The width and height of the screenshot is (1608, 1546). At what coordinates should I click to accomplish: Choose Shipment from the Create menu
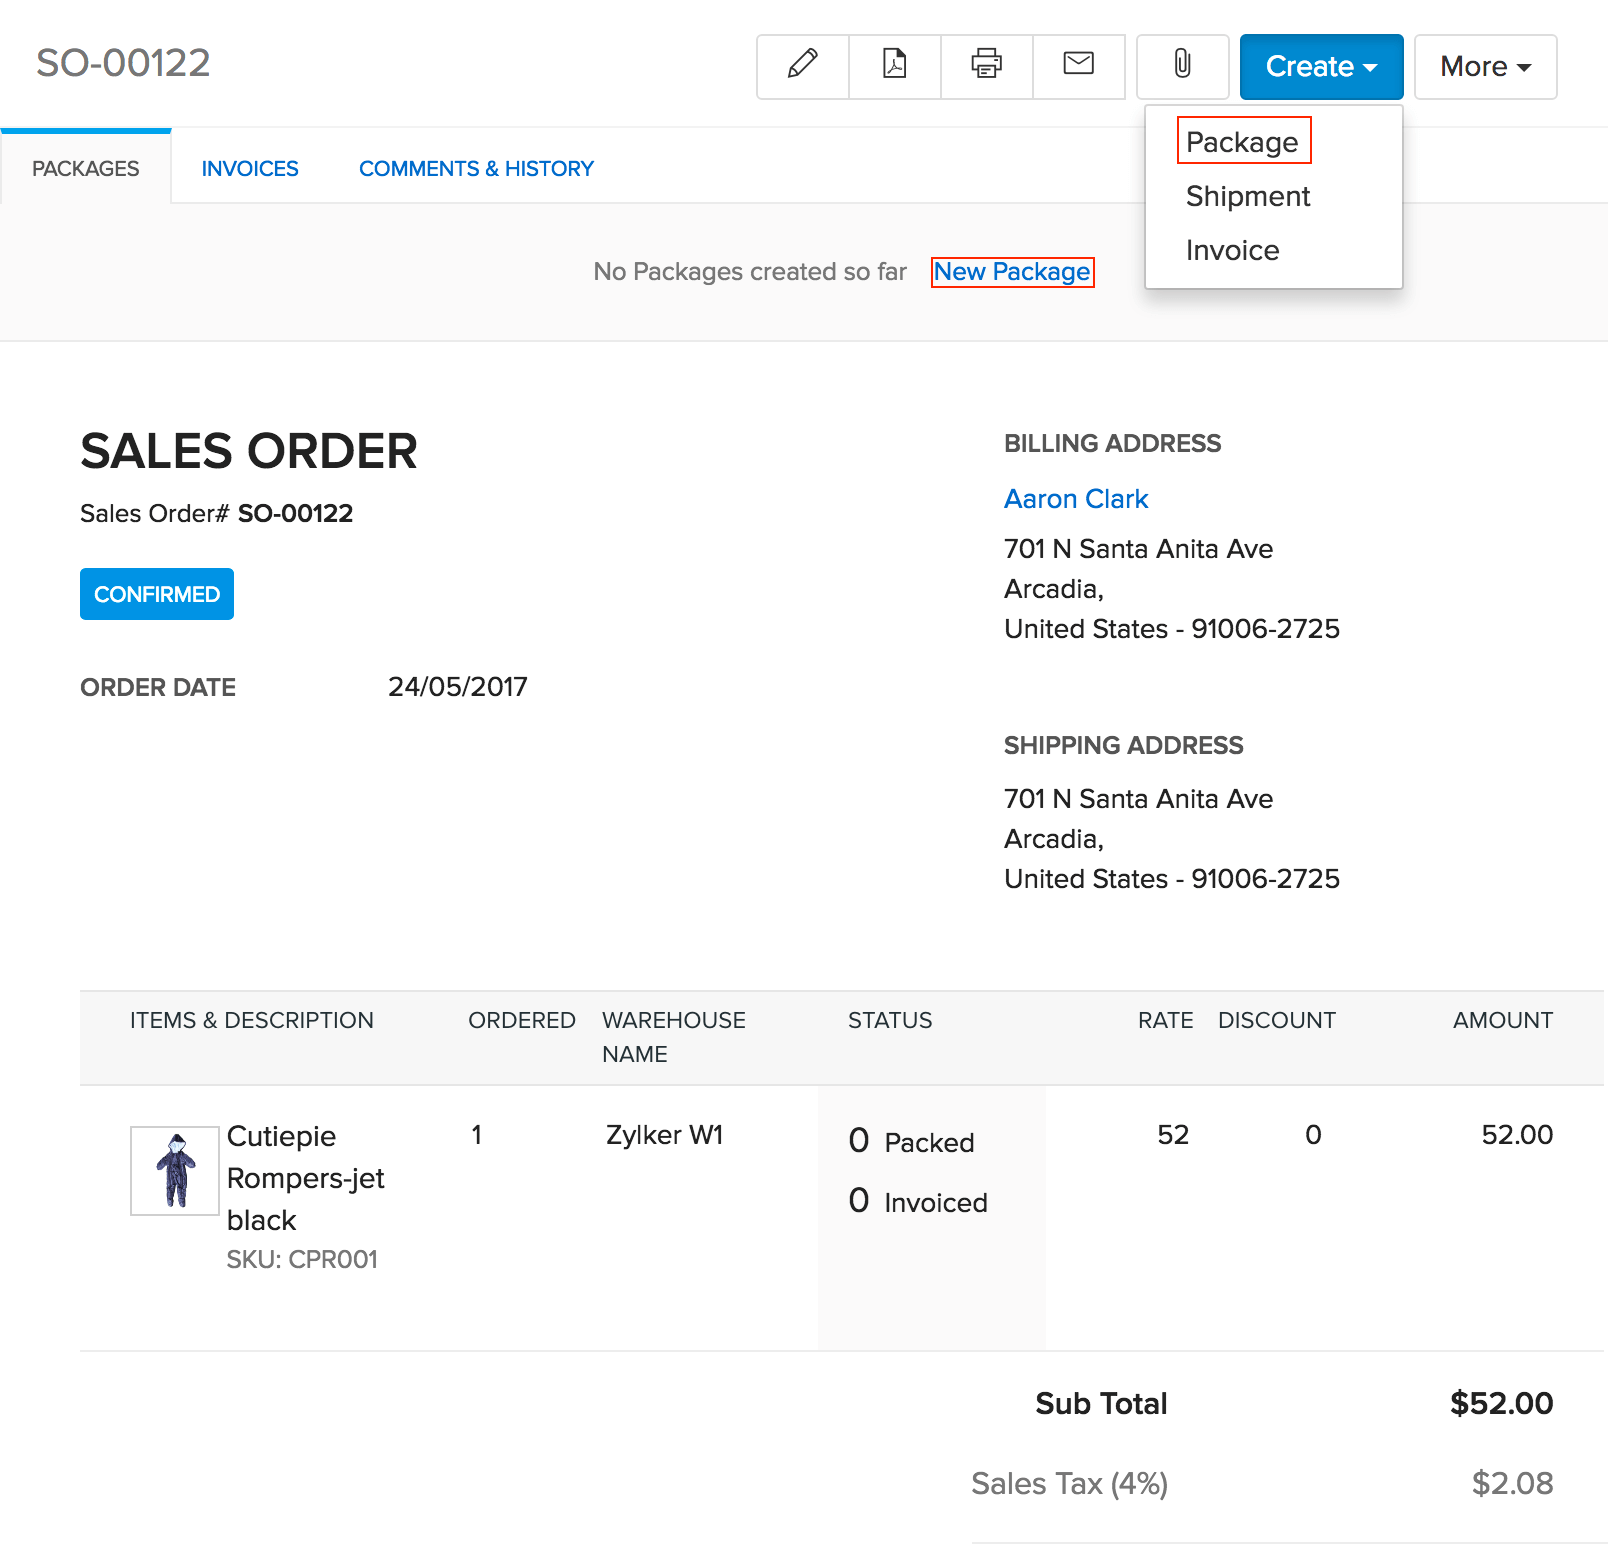tap(1247, 196)
